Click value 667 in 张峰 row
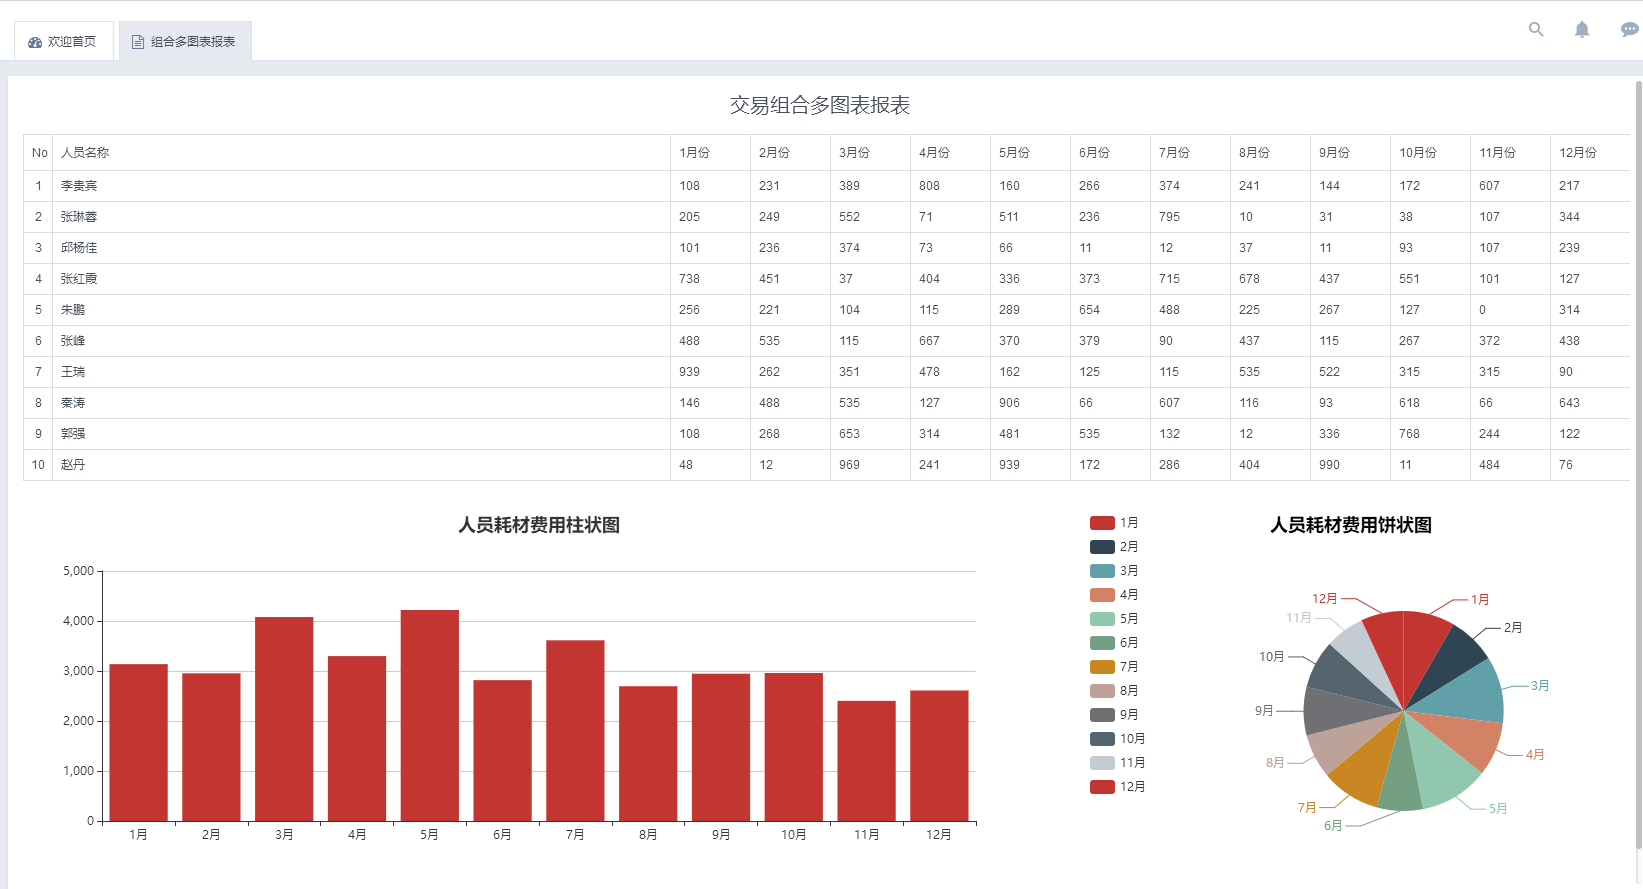The width and height of the screenshot is (1643, 889). coord(929,341)
